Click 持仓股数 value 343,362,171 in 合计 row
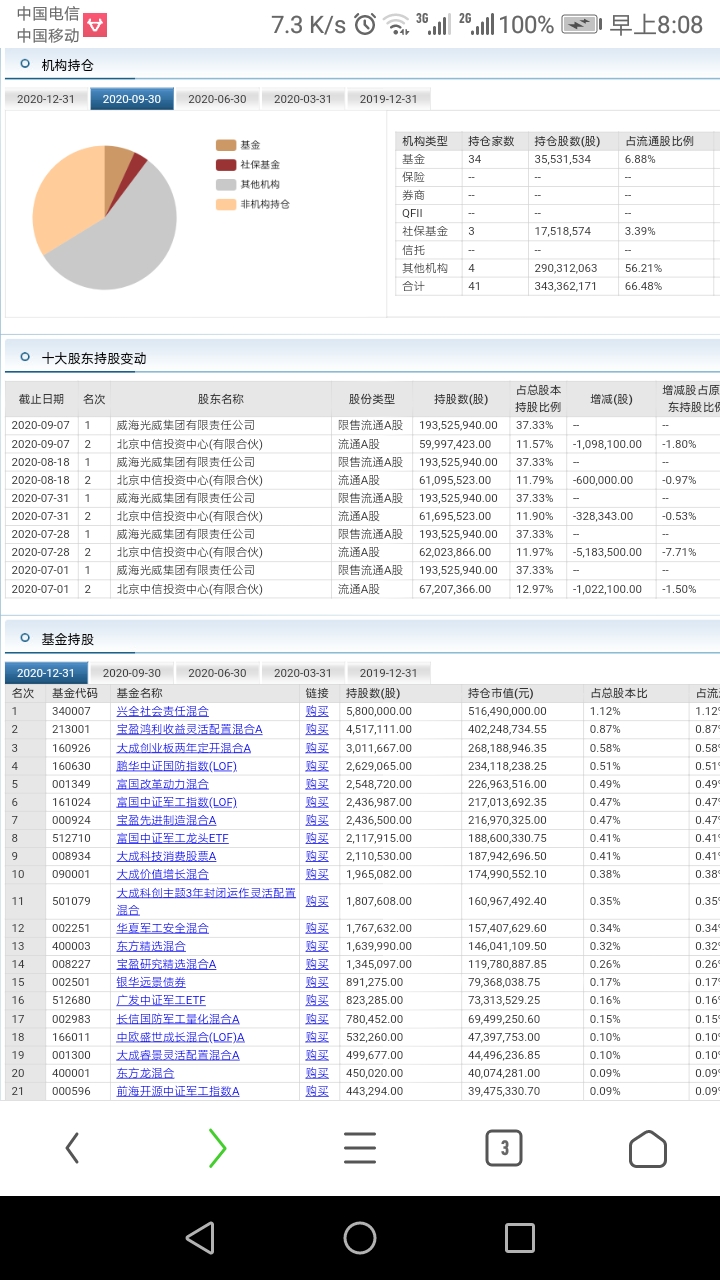The image size is (720, 1280). [566, 286]
